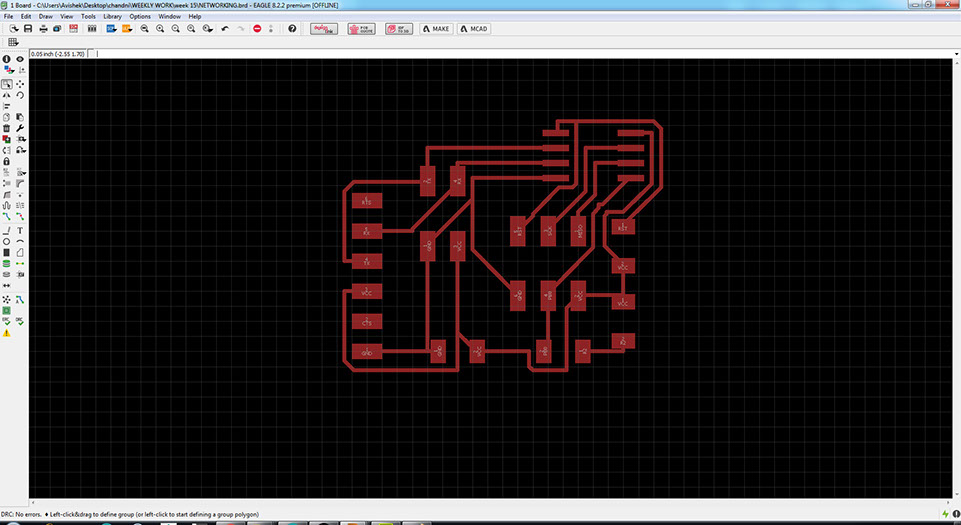This screenshot has height=525, width=961.
Task: Open the Tools menu
Action: pyautogui.click(x=88, y=17)
